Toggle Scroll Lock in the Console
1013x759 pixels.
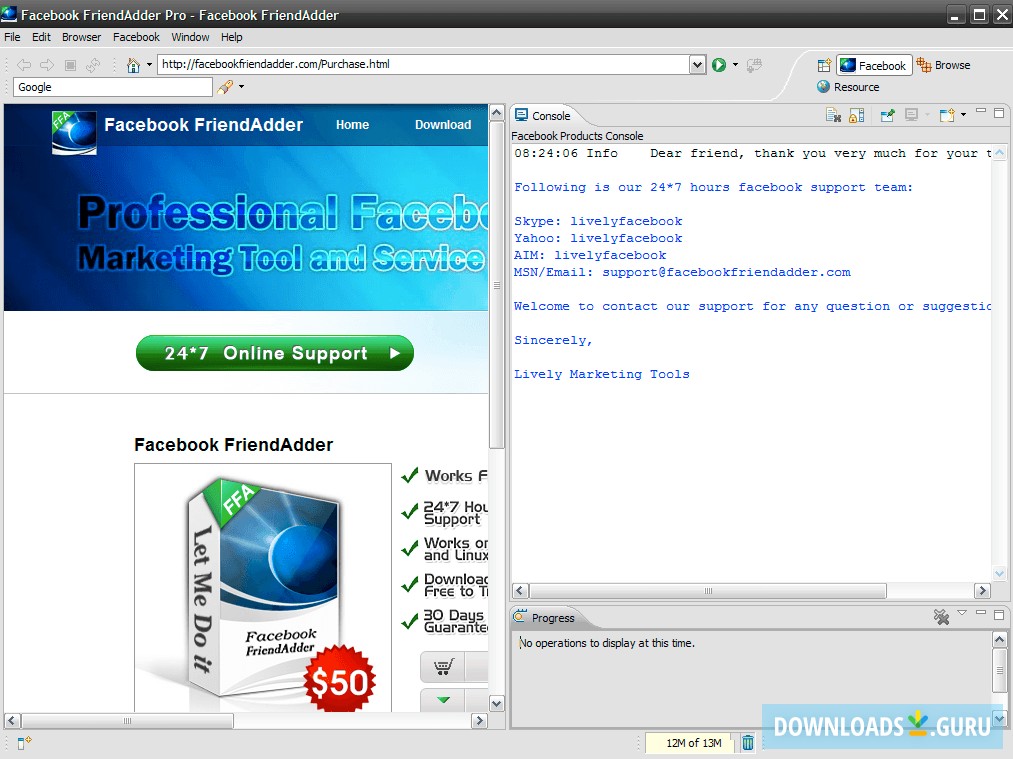(857, 116)
